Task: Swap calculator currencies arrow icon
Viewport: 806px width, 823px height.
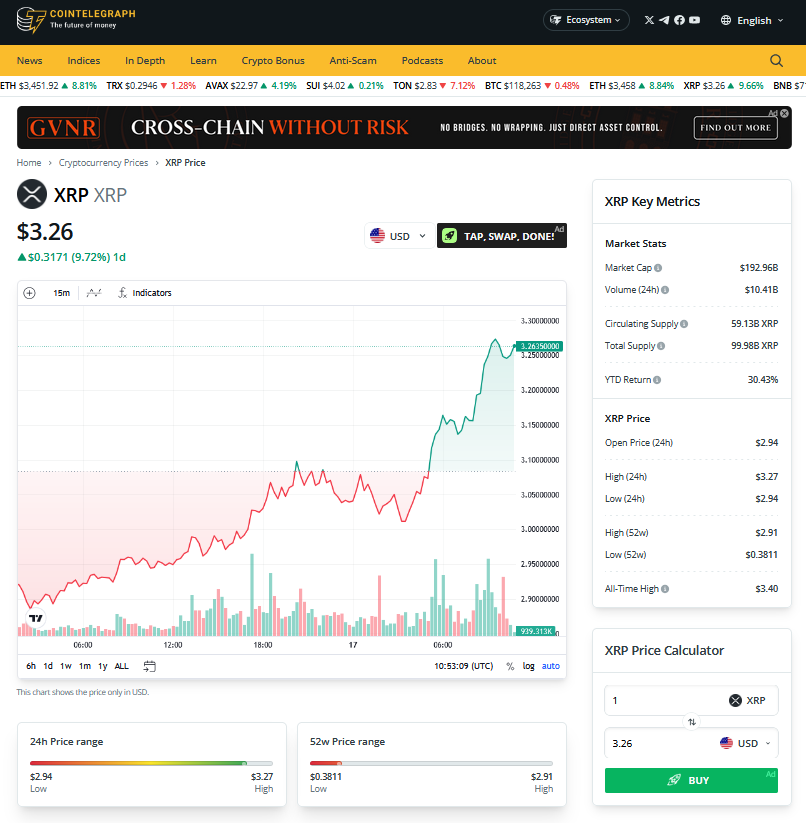Action: coord(692,722)
